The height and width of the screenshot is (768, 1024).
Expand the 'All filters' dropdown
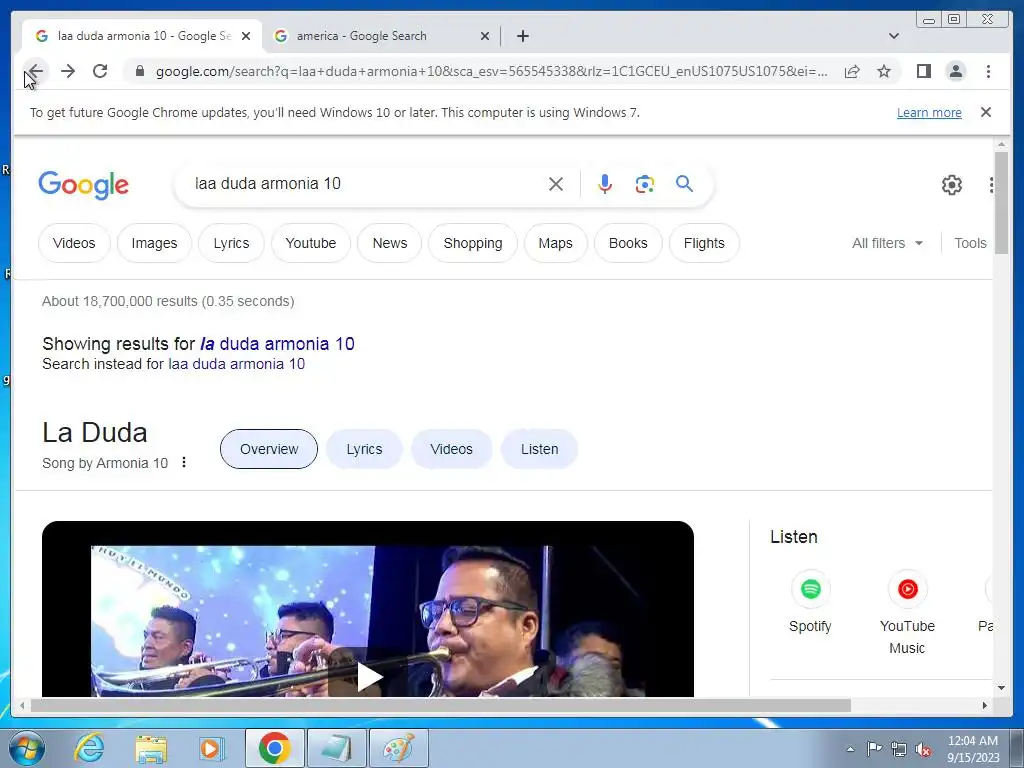click(888, 243)
